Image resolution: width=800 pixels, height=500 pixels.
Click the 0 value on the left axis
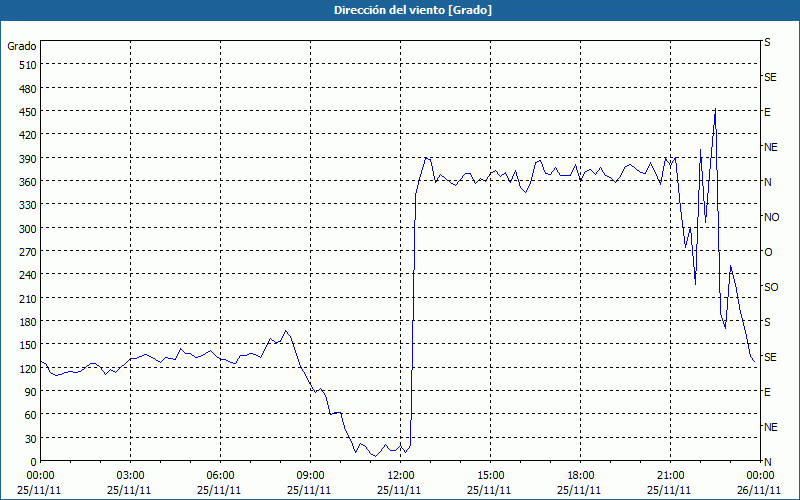[x=34, y=462]
